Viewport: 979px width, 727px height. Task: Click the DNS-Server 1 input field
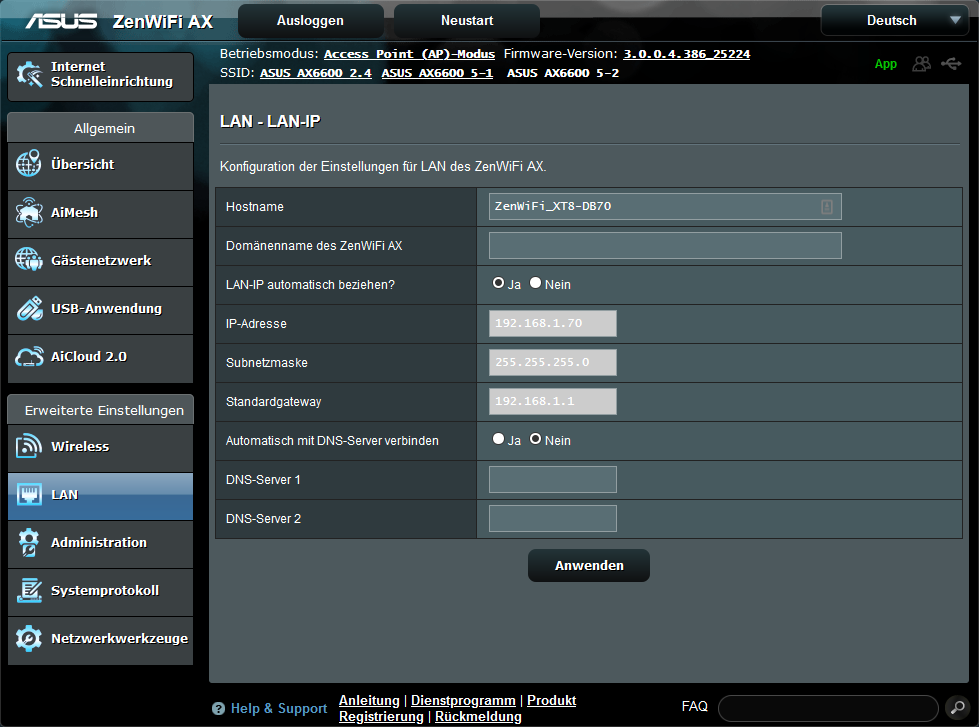point(553,480)
